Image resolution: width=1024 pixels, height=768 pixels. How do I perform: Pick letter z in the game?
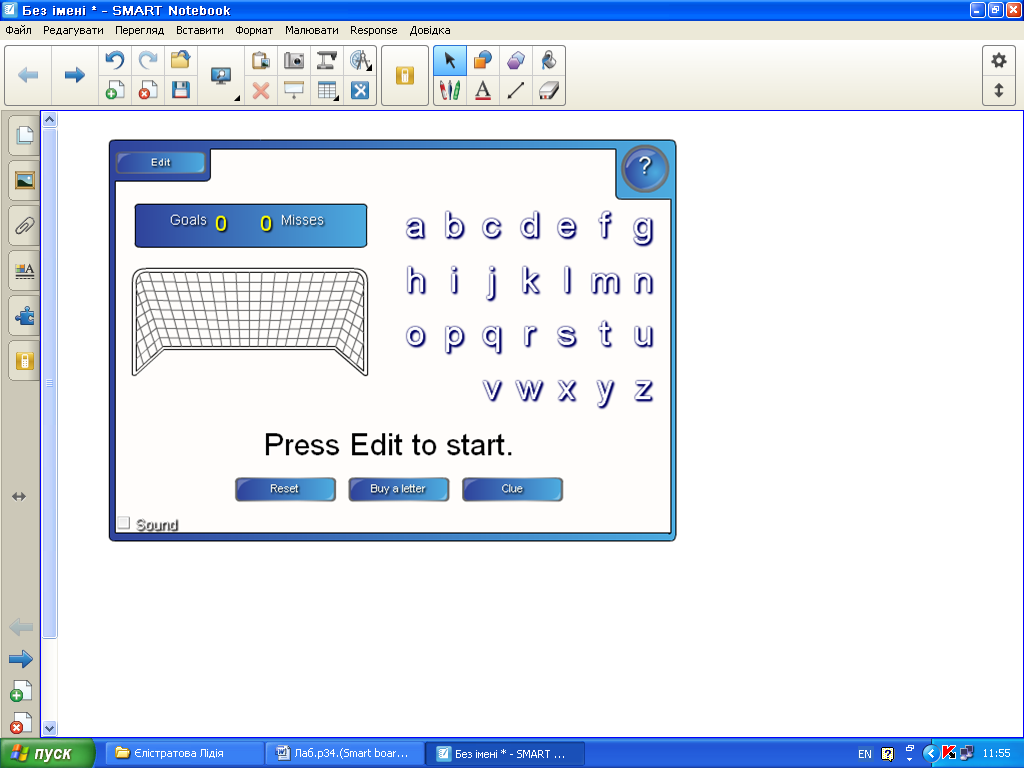pyautogui.click(x=643, y=390)
